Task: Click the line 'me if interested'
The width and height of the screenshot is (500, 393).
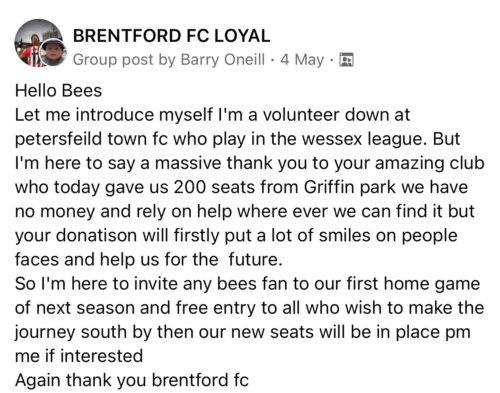Action: [79, 356]
